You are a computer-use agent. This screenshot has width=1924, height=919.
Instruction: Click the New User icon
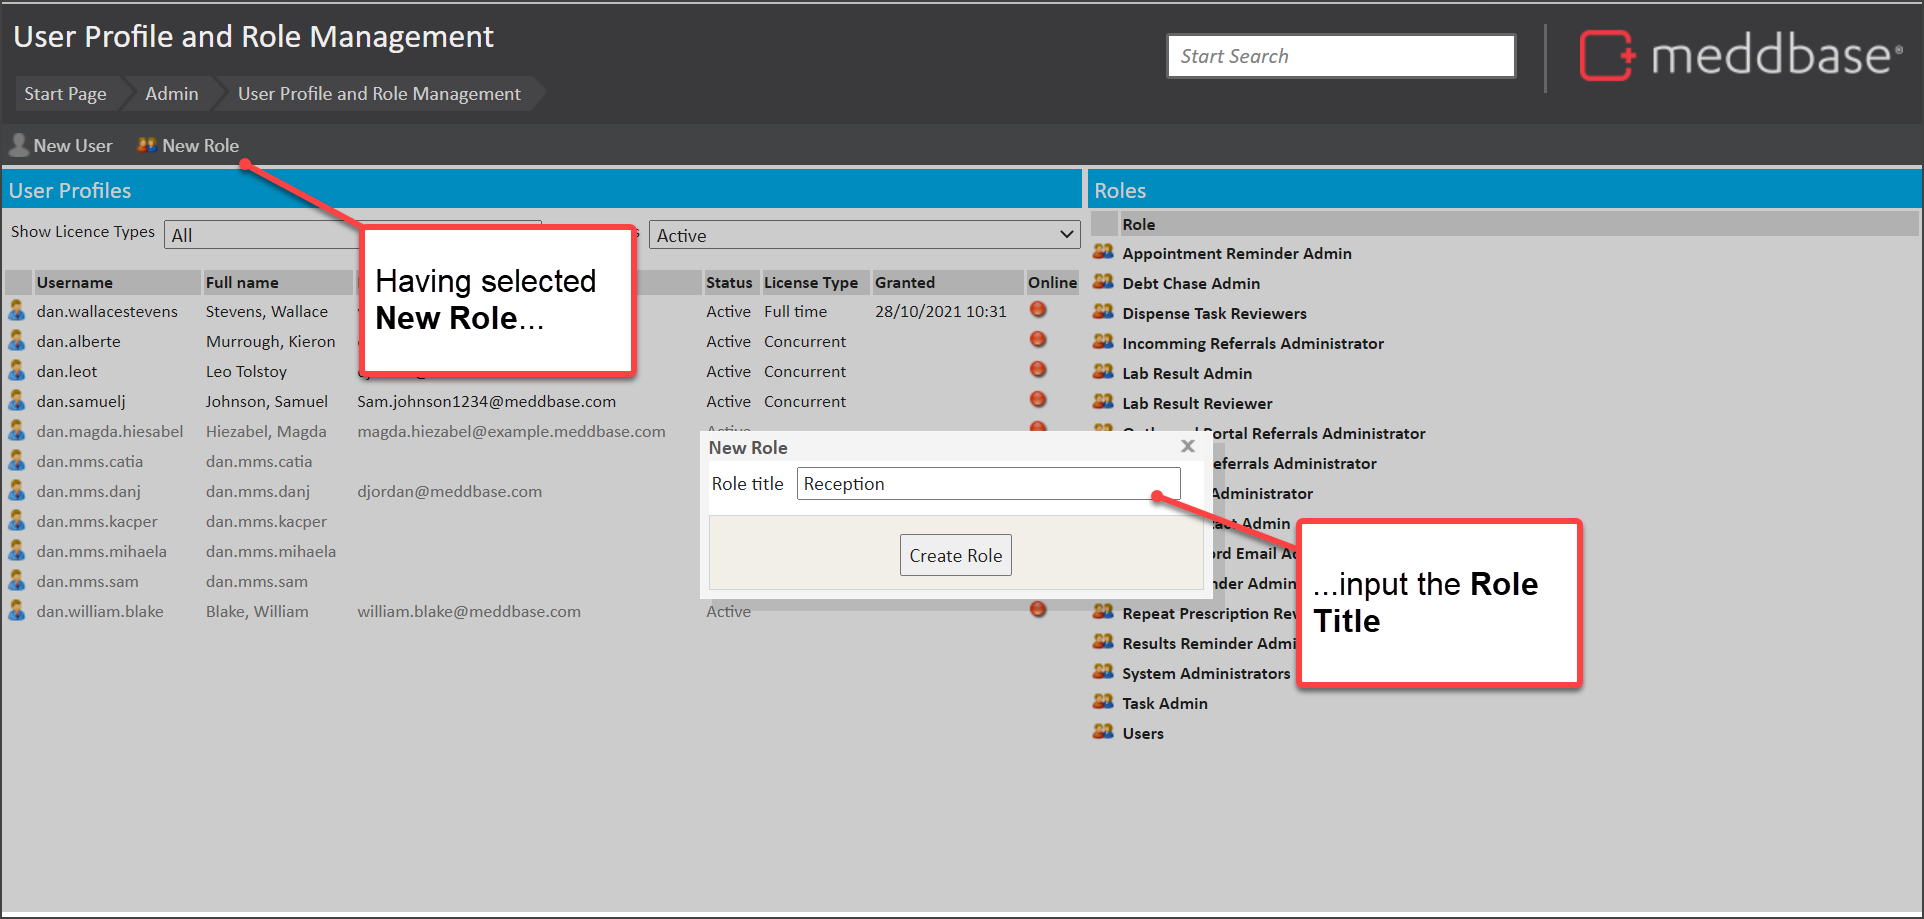[18, 146]
